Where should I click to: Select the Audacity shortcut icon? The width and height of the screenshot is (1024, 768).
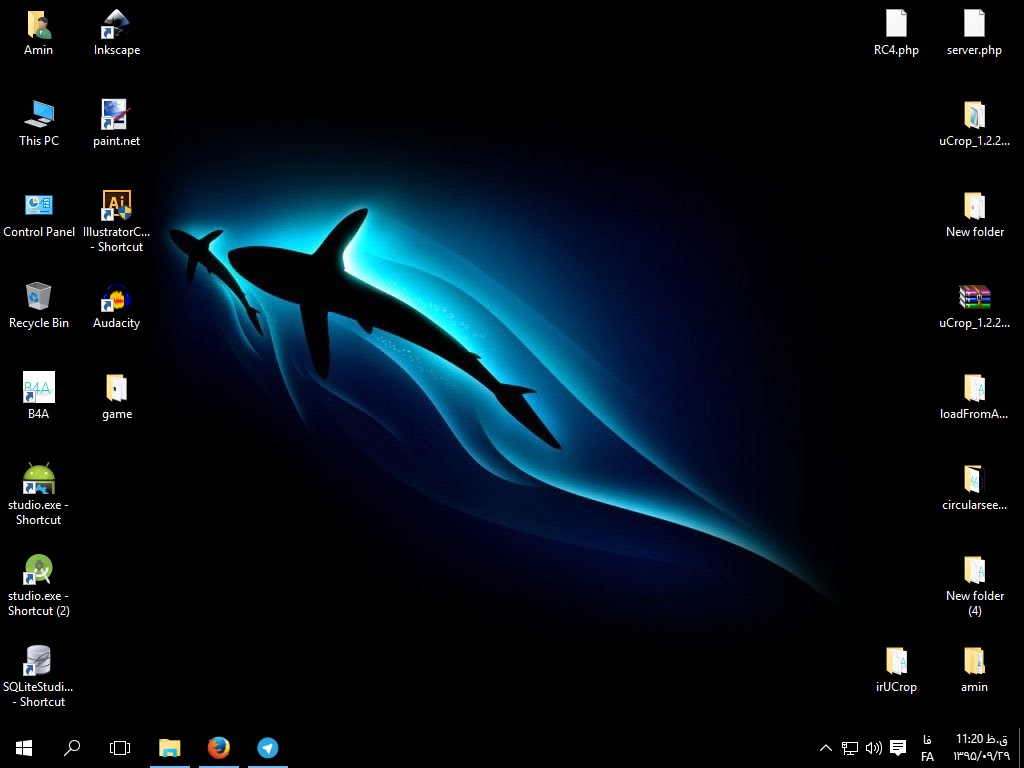coord(116,298)
